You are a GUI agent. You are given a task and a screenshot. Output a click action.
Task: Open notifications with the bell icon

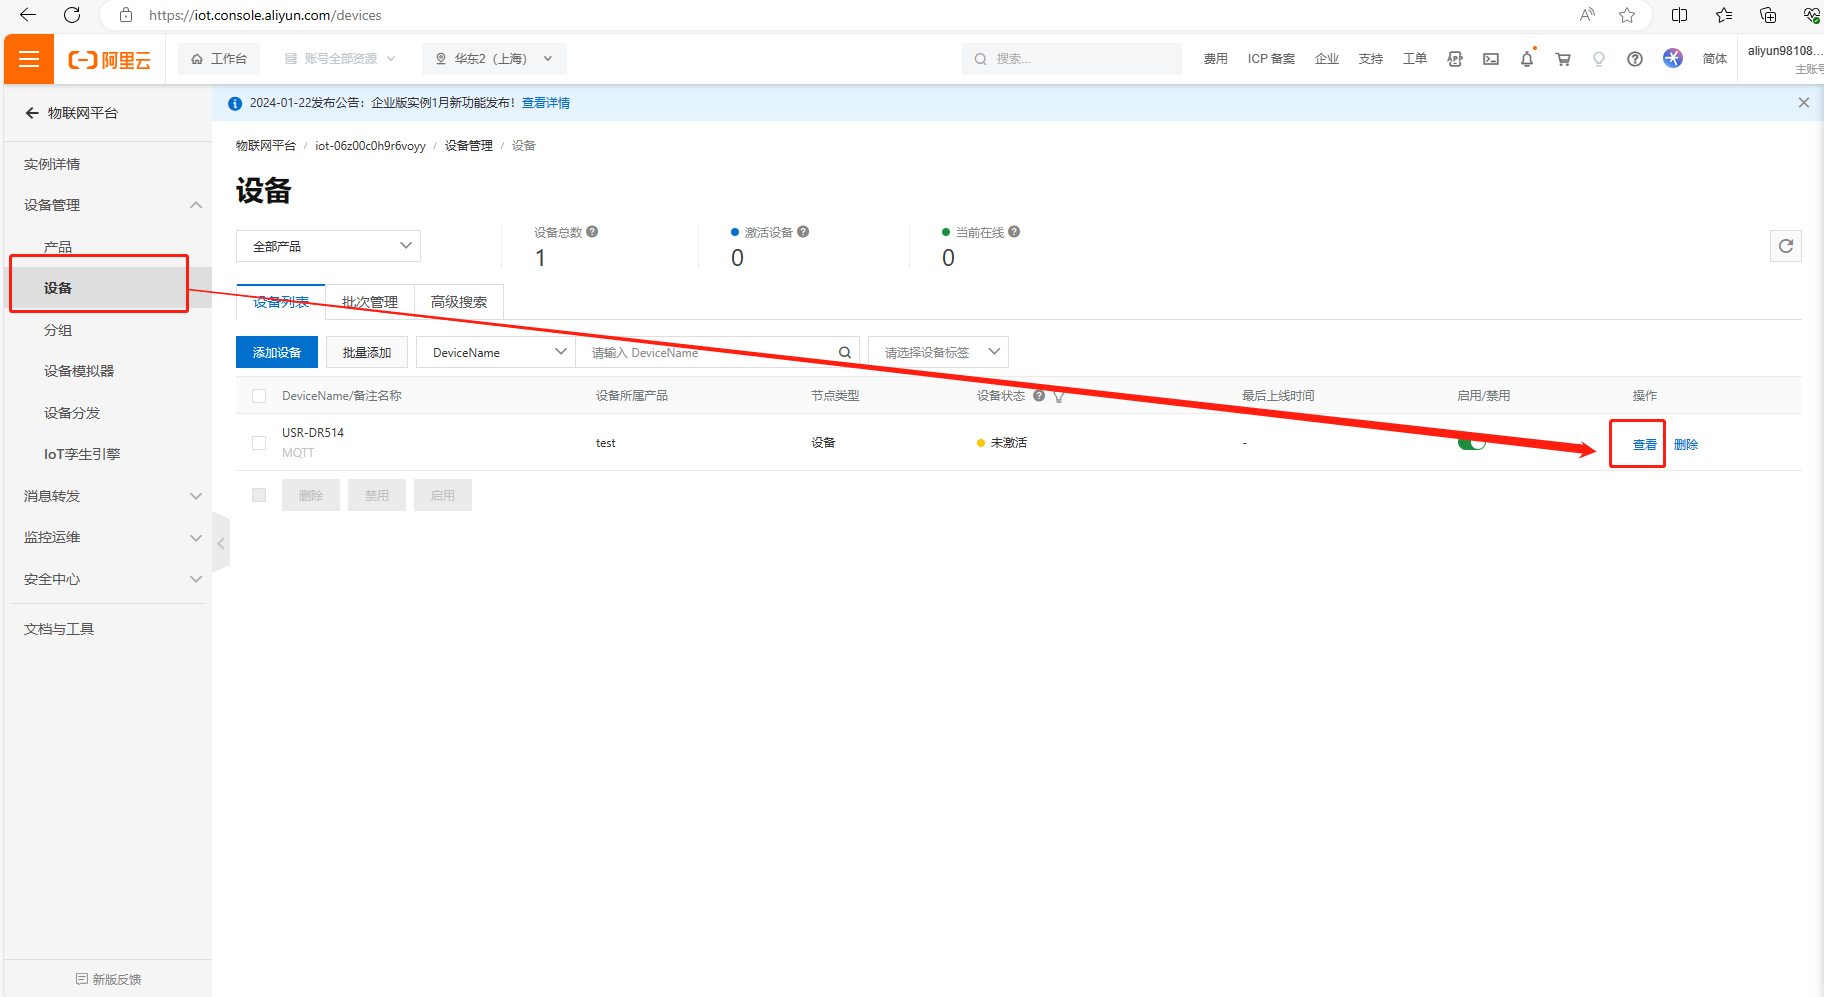tap(1527, 59)
